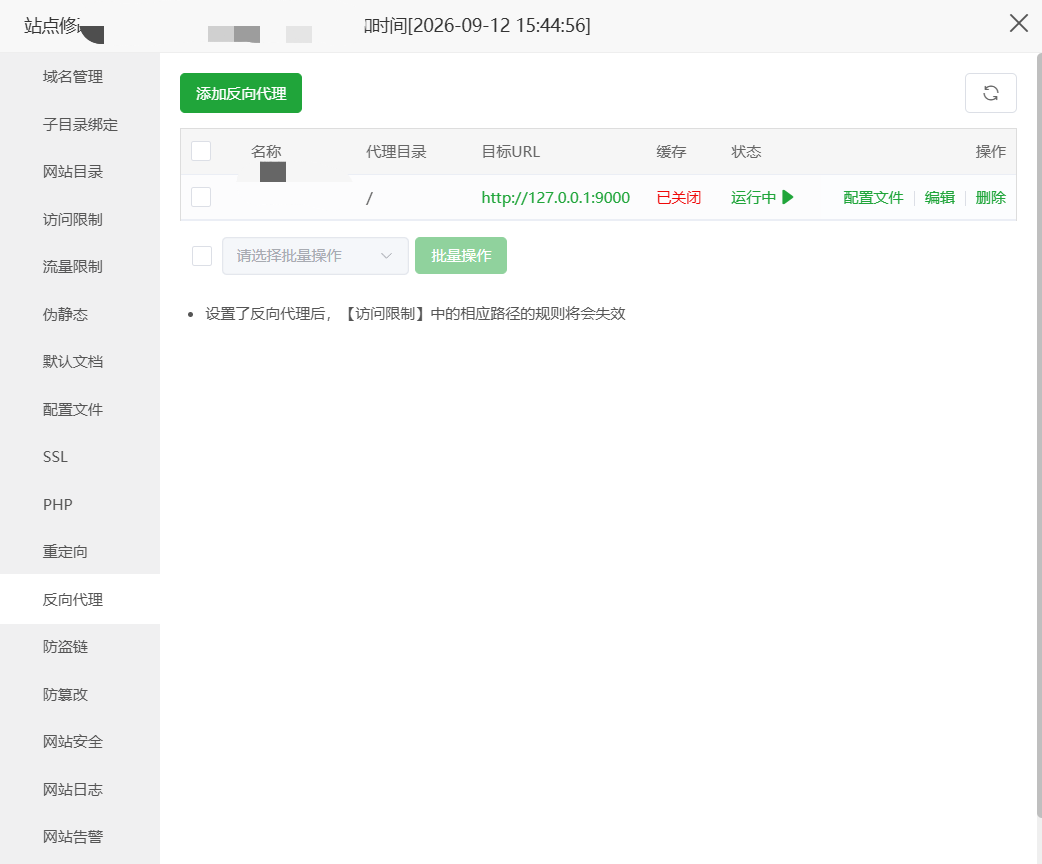Viewport: 1042px width, 864px height.
Task: Open the 配置文件 sidebar tab
Action: [x=80, y=409]
